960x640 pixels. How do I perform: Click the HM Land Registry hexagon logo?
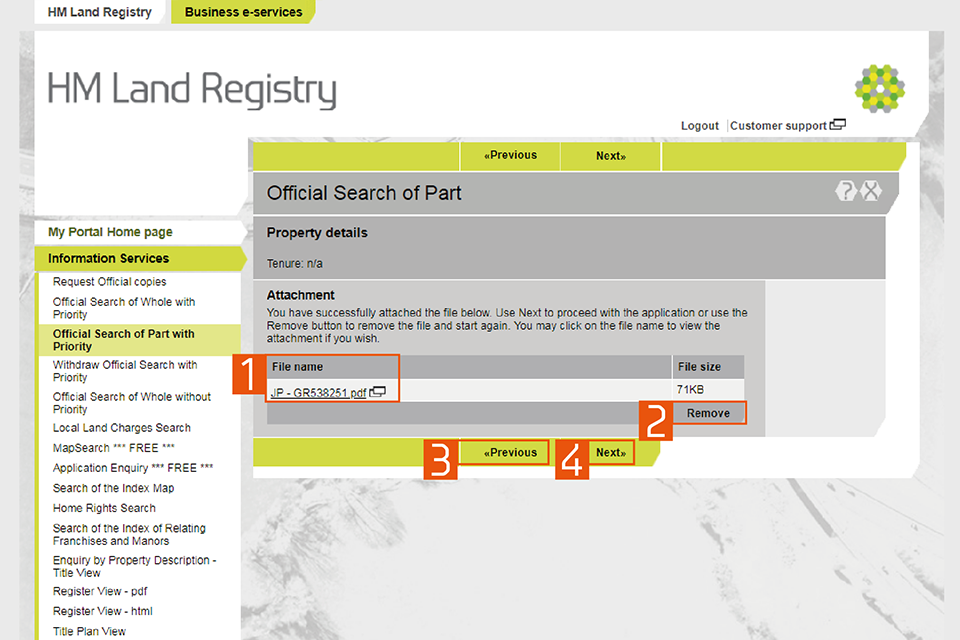click(880, 87)
